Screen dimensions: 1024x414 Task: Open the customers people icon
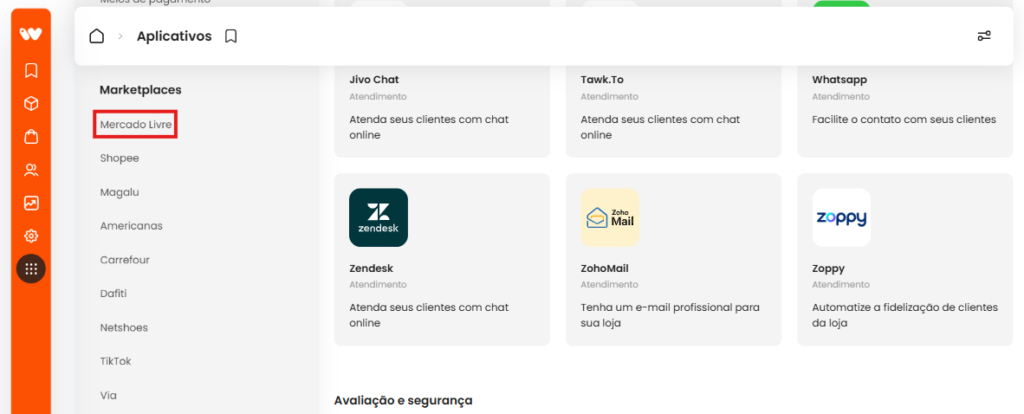(31, 170)
